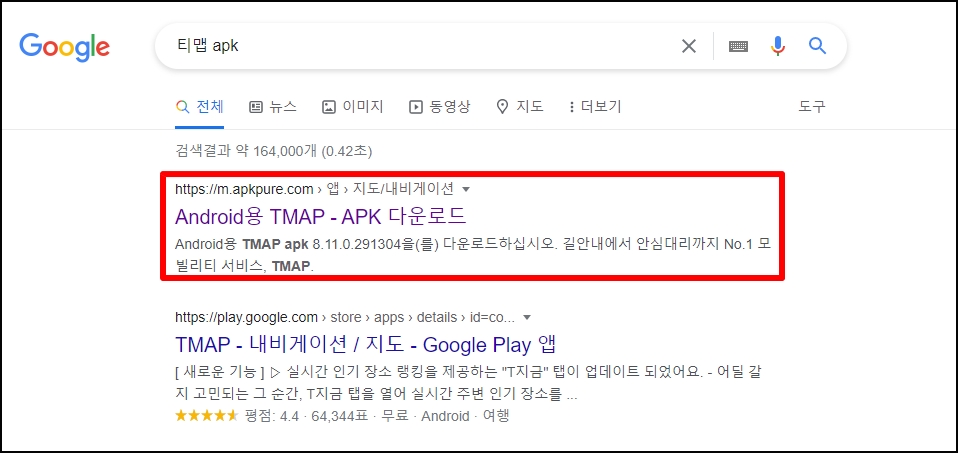Click the Google Play snippet '새로운 기능'
The height and width of the screenshot is (453, 958).
pyautogui.click(x=219, y=372)
